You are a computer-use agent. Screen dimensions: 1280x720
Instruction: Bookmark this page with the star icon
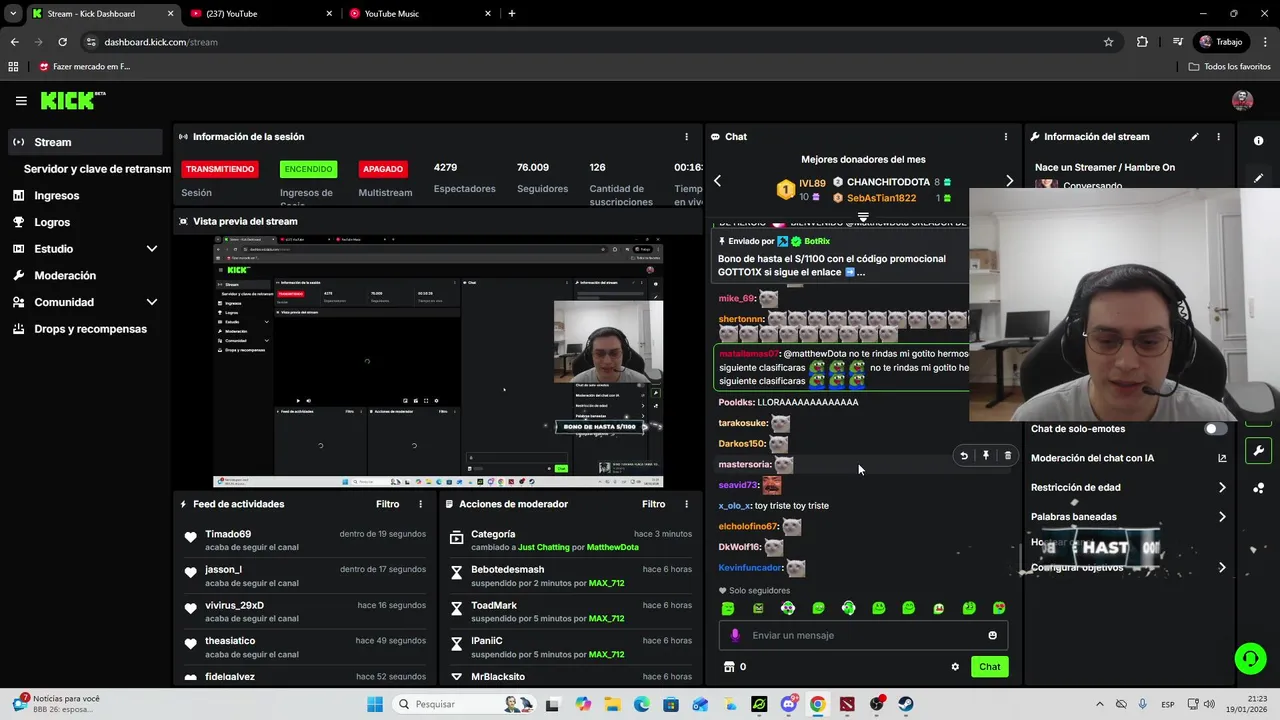[x=1108, y=42]
